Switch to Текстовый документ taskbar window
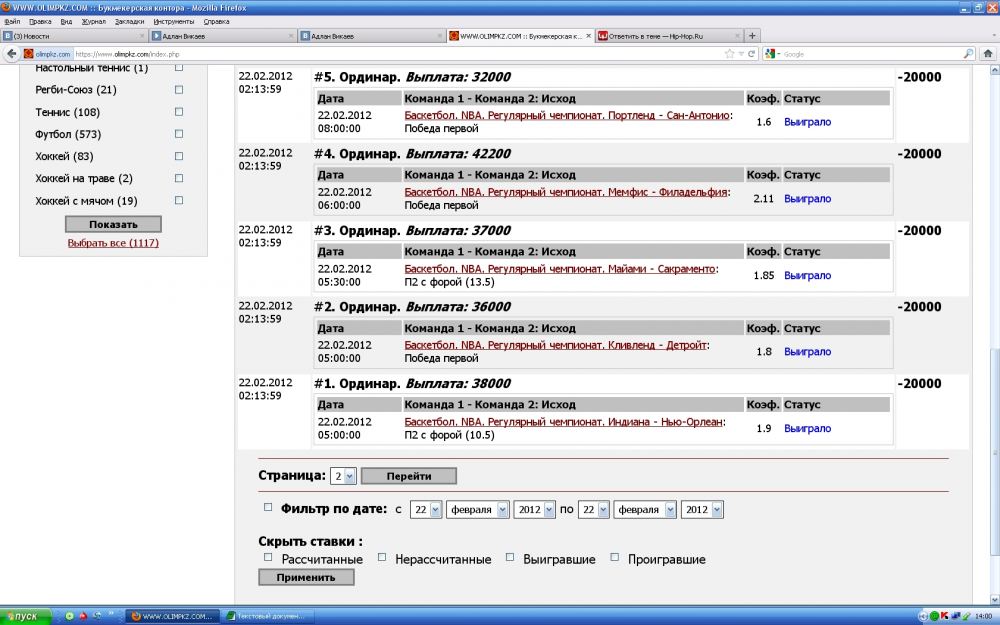This screenshot has width=1000, height=625. tap(265, 616)
